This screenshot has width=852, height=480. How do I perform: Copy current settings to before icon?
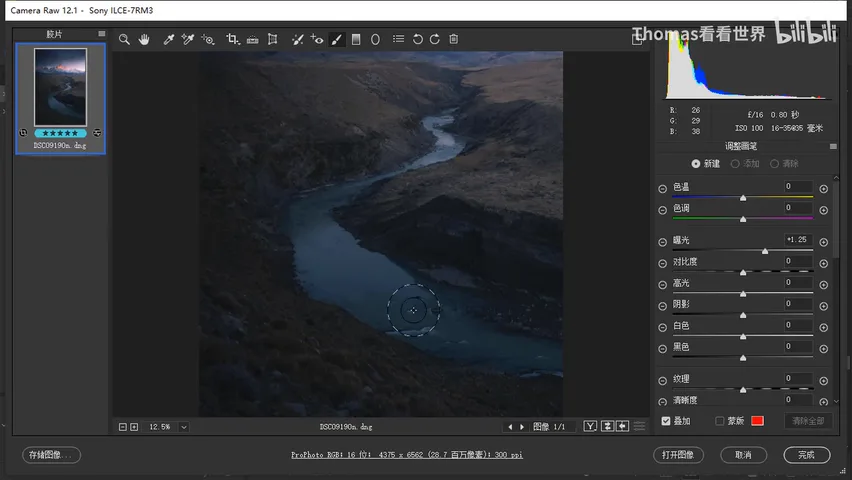tap(623, 426)
